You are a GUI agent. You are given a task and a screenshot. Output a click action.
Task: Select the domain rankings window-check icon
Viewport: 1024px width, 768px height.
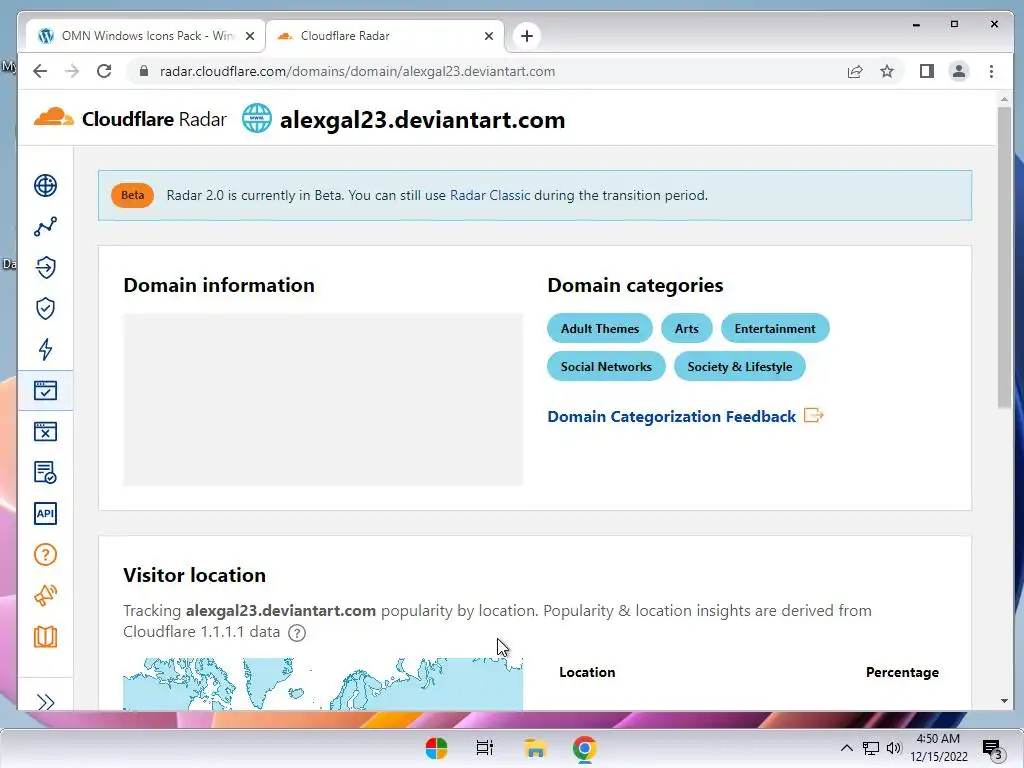tap(45, 391)
